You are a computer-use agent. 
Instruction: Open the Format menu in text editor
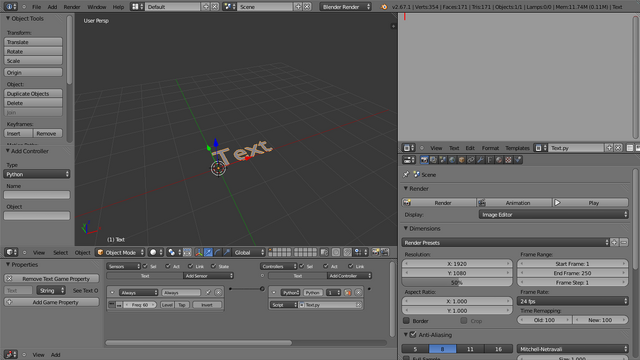click(490, 148)
